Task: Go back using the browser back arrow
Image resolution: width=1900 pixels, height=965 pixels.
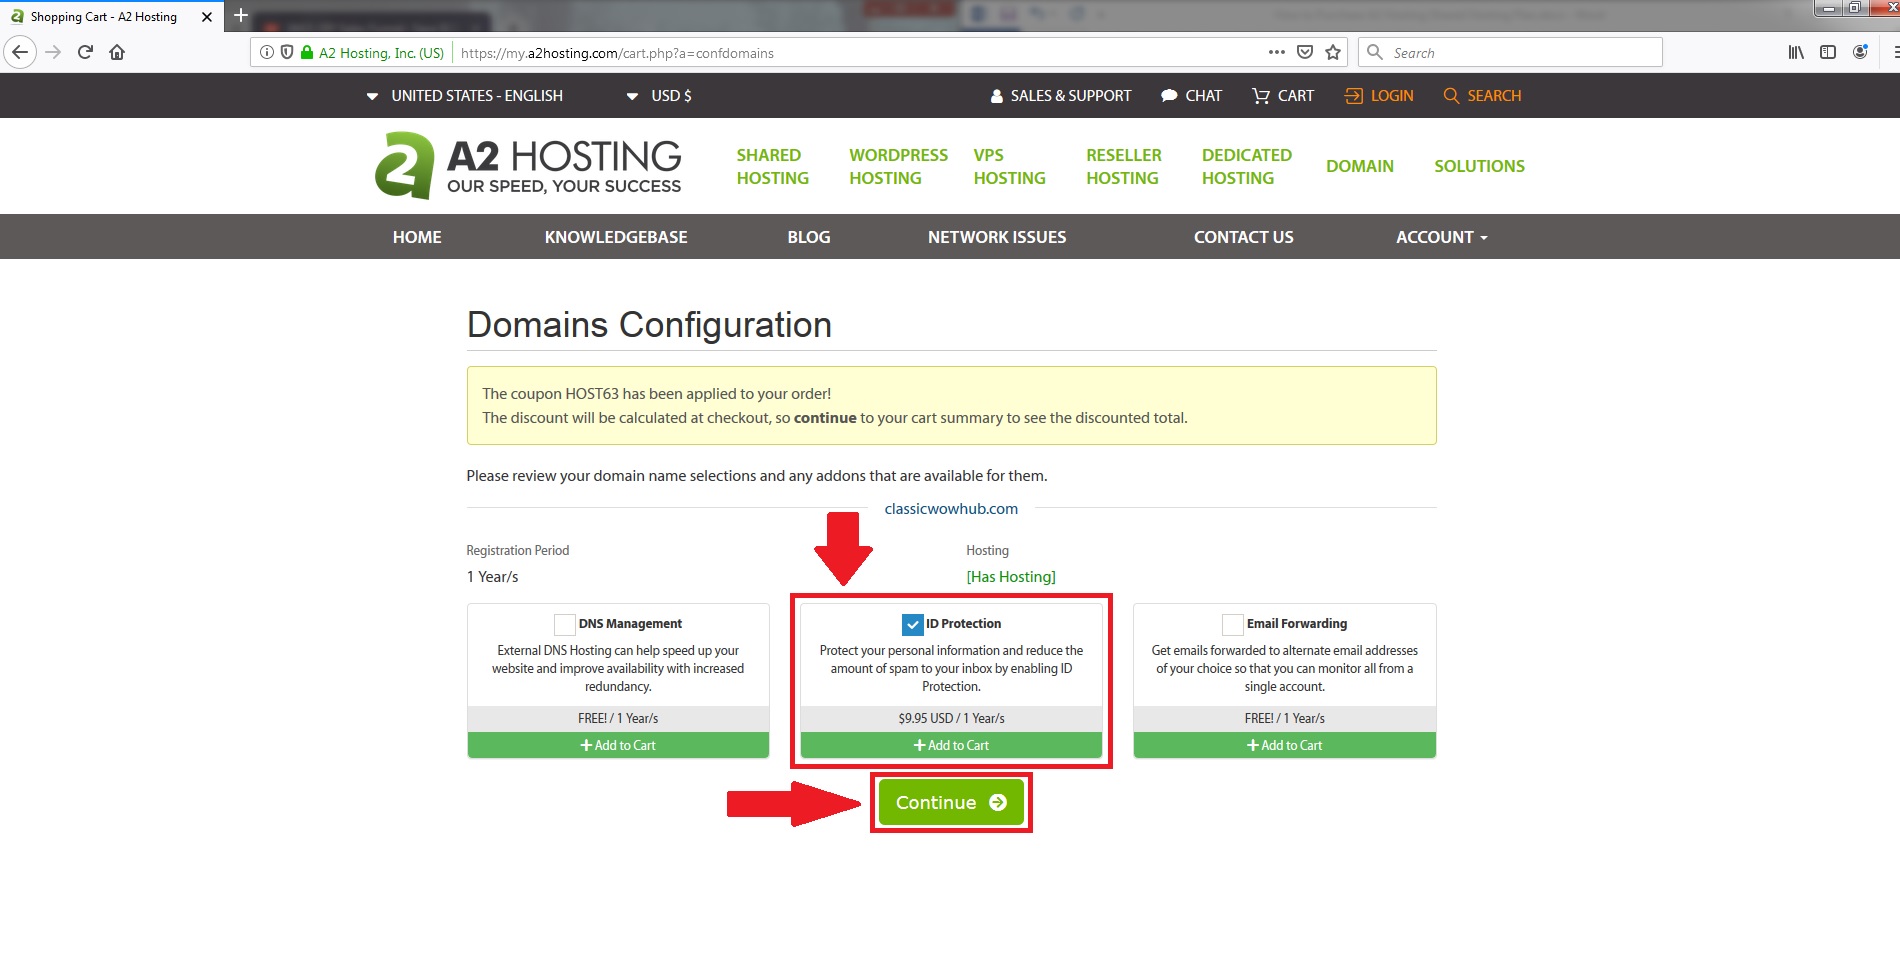Action: (20, 52)
